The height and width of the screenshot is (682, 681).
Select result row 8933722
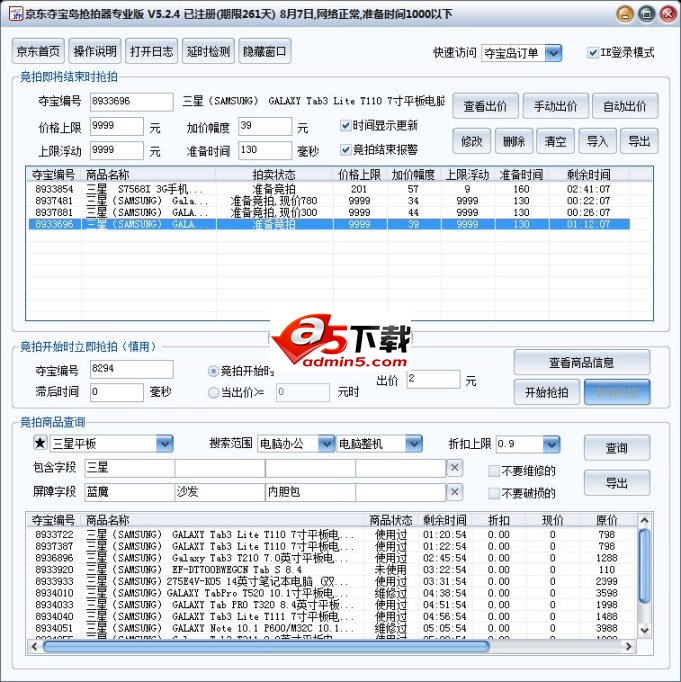pos(332,535)
